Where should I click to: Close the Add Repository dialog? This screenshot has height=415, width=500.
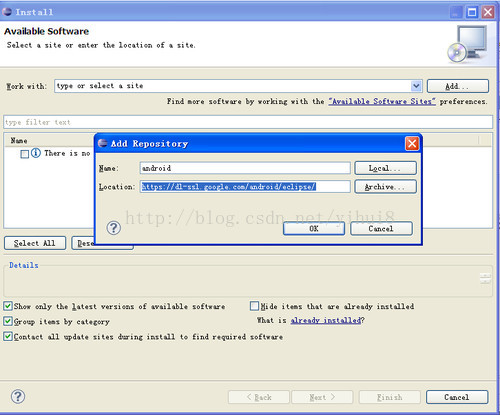(412, 144)
